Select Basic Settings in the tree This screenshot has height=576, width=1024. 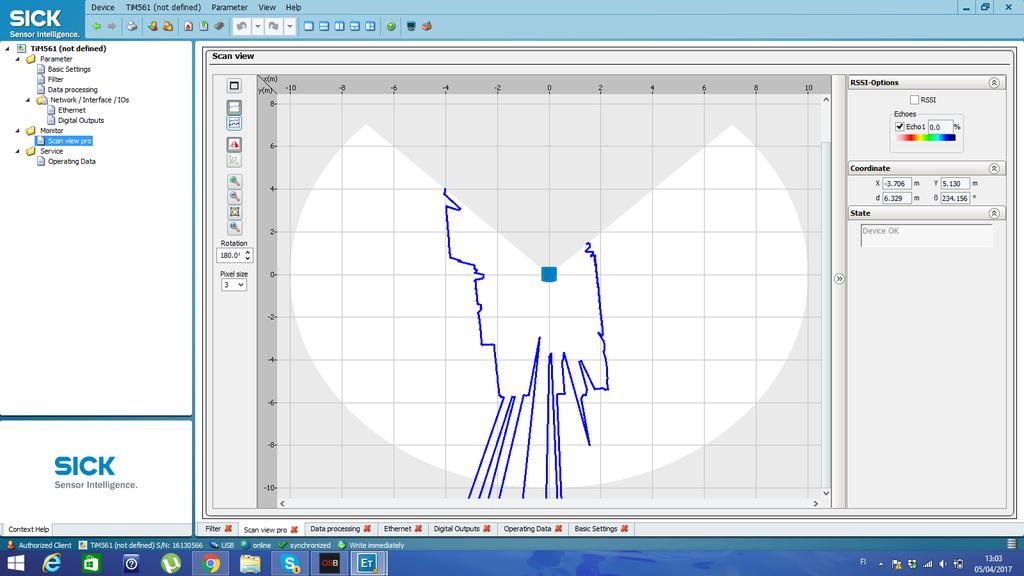[x=69, y=69]
